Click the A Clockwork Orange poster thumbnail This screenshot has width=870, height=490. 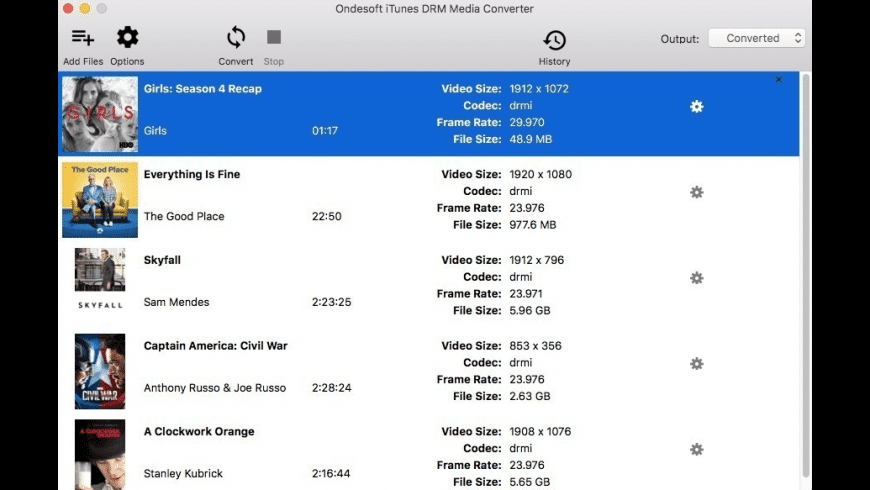100,454
